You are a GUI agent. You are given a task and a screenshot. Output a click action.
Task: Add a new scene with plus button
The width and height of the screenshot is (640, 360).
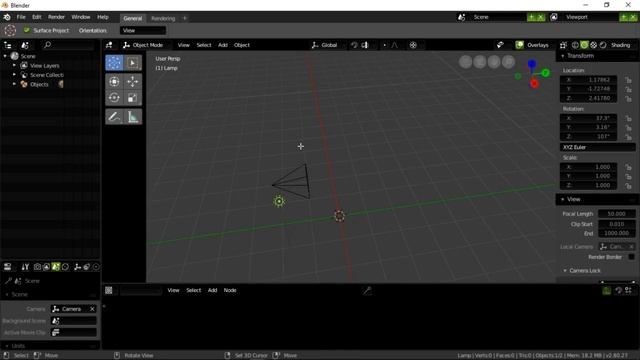[531, 17]
